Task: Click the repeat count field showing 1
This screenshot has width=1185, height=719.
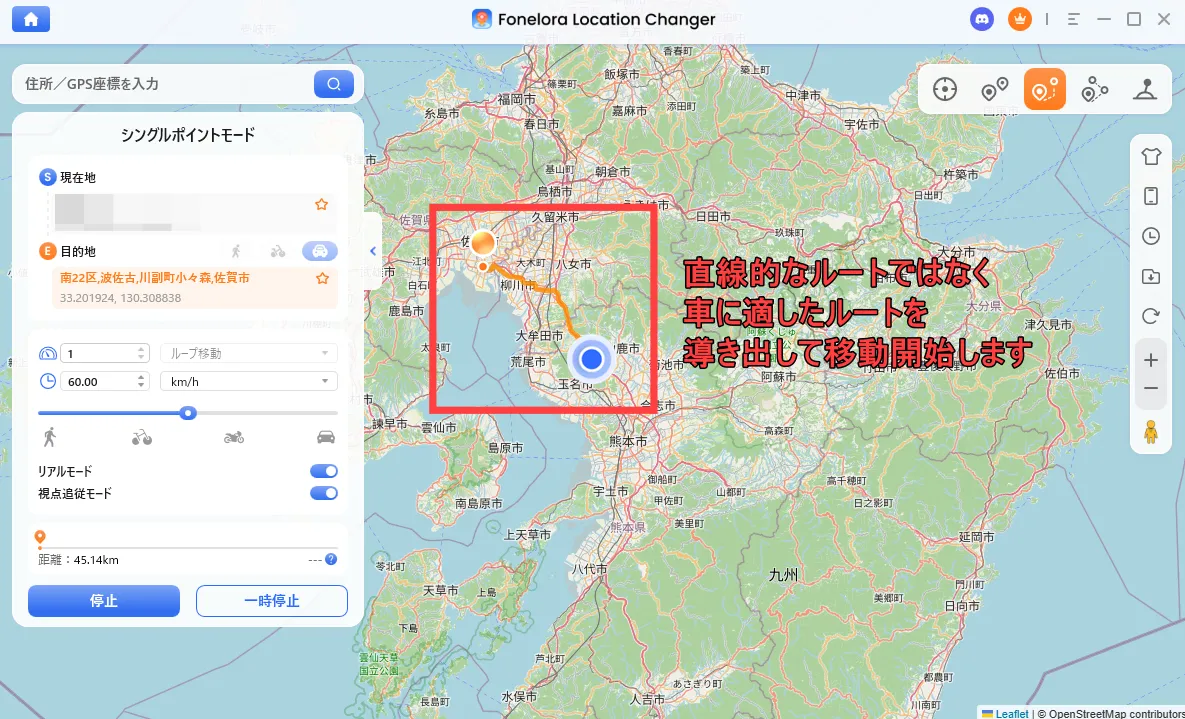Action: 103,353
